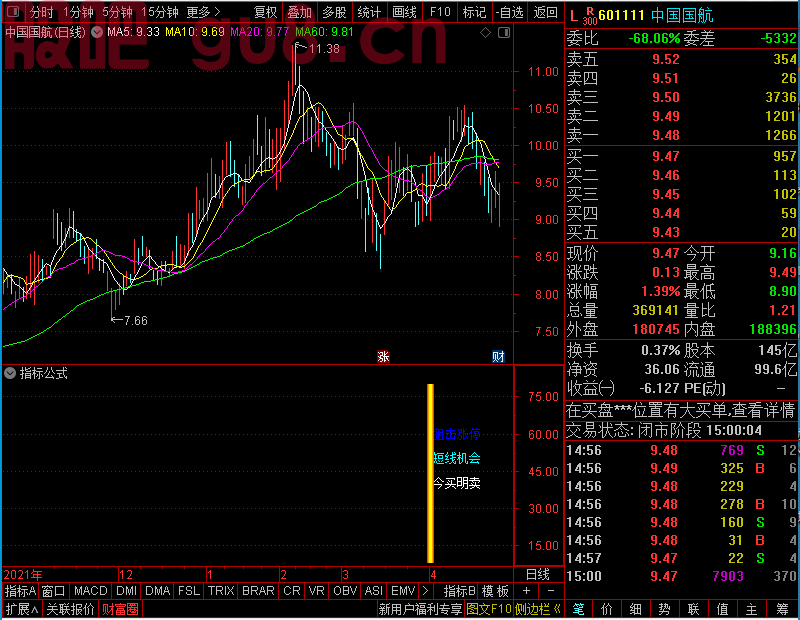Viewport: 800px width, 620px height.
Task: Open 关联报价 related quotes
Action: [70, 609]
